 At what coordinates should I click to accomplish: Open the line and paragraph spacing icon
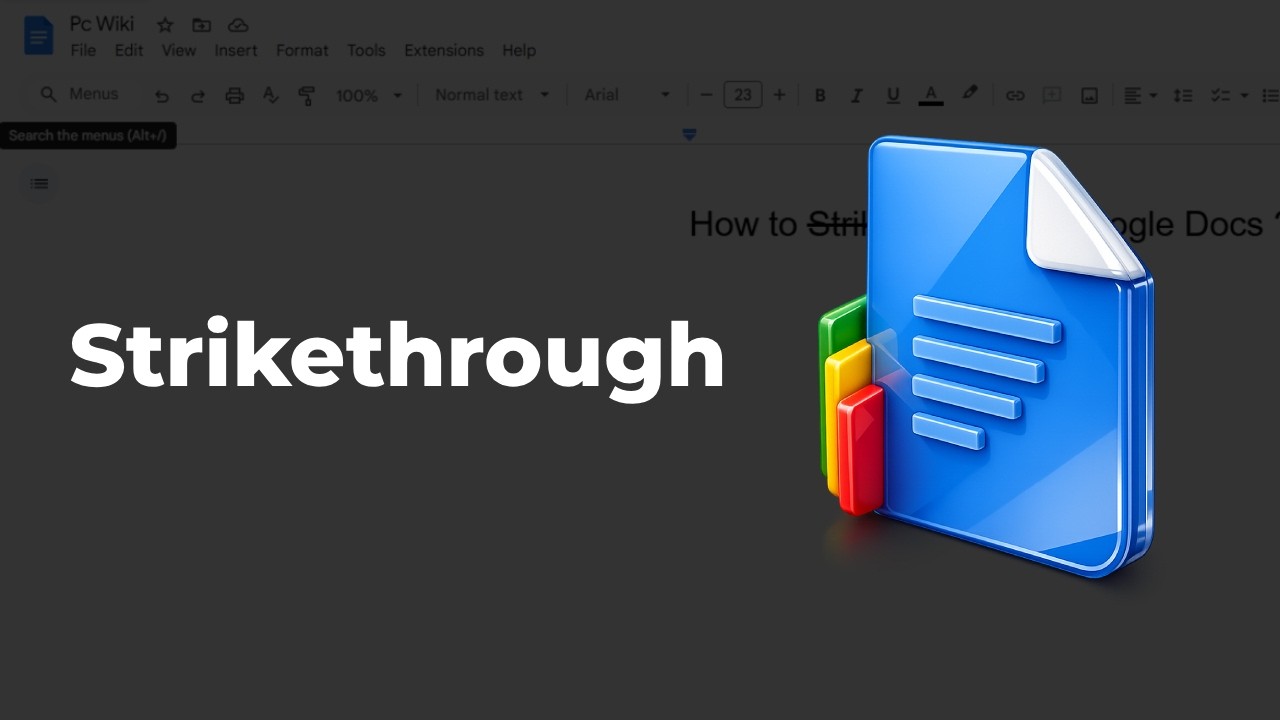click(x=1182, y=95)
